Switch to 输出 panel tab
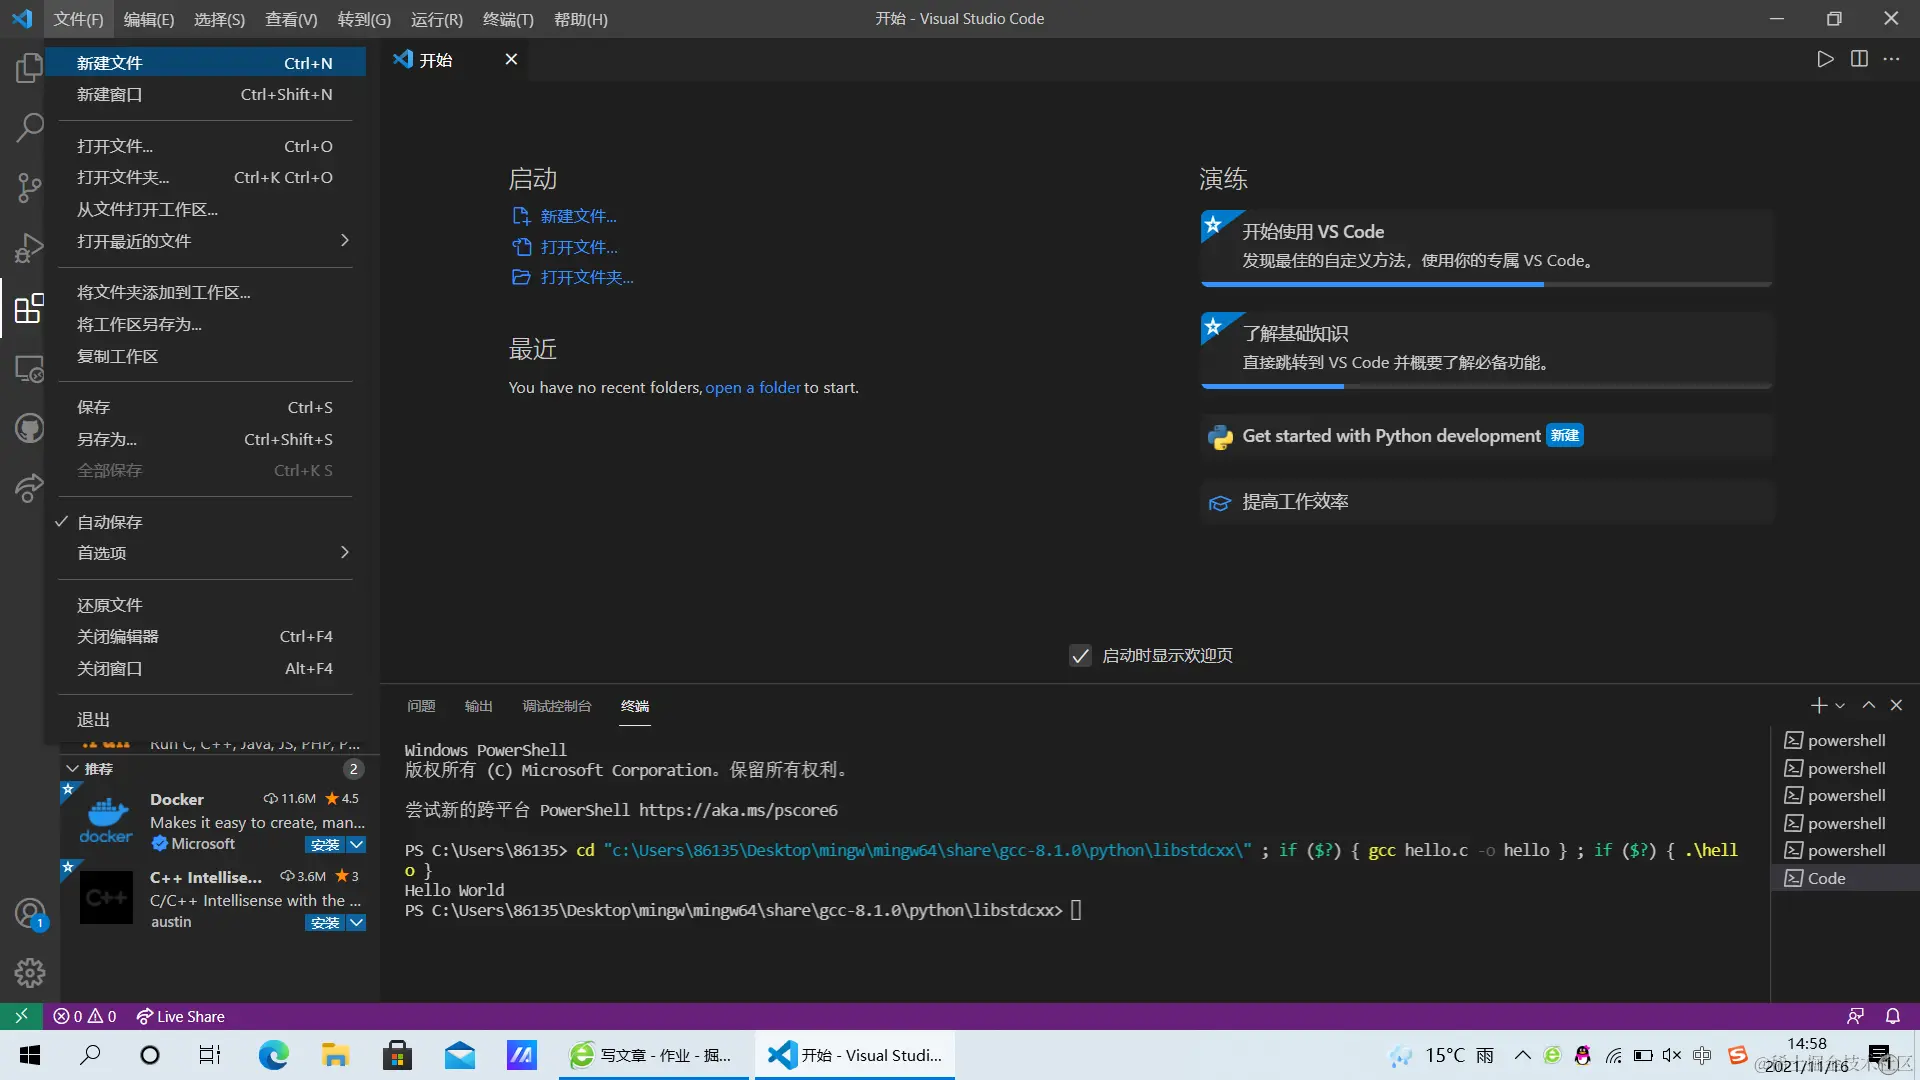This screenshot has width=1920, height=1080. (x=478, y=706)
